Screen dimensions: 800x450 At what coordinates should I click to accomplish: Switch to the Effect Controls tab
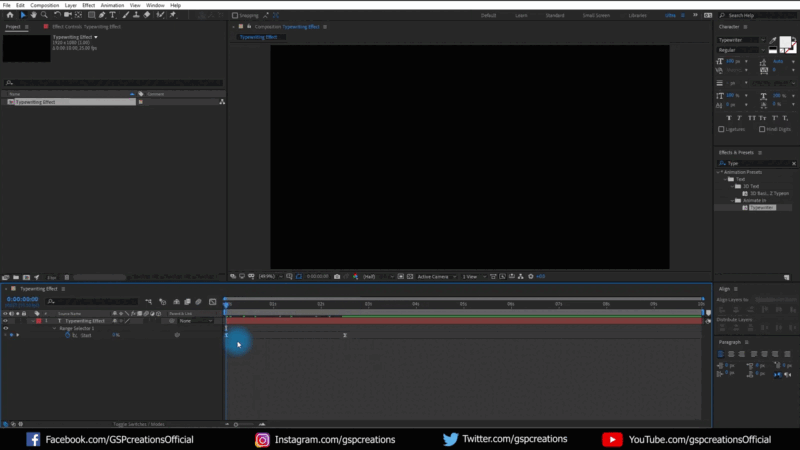click(x=86, y=27)
